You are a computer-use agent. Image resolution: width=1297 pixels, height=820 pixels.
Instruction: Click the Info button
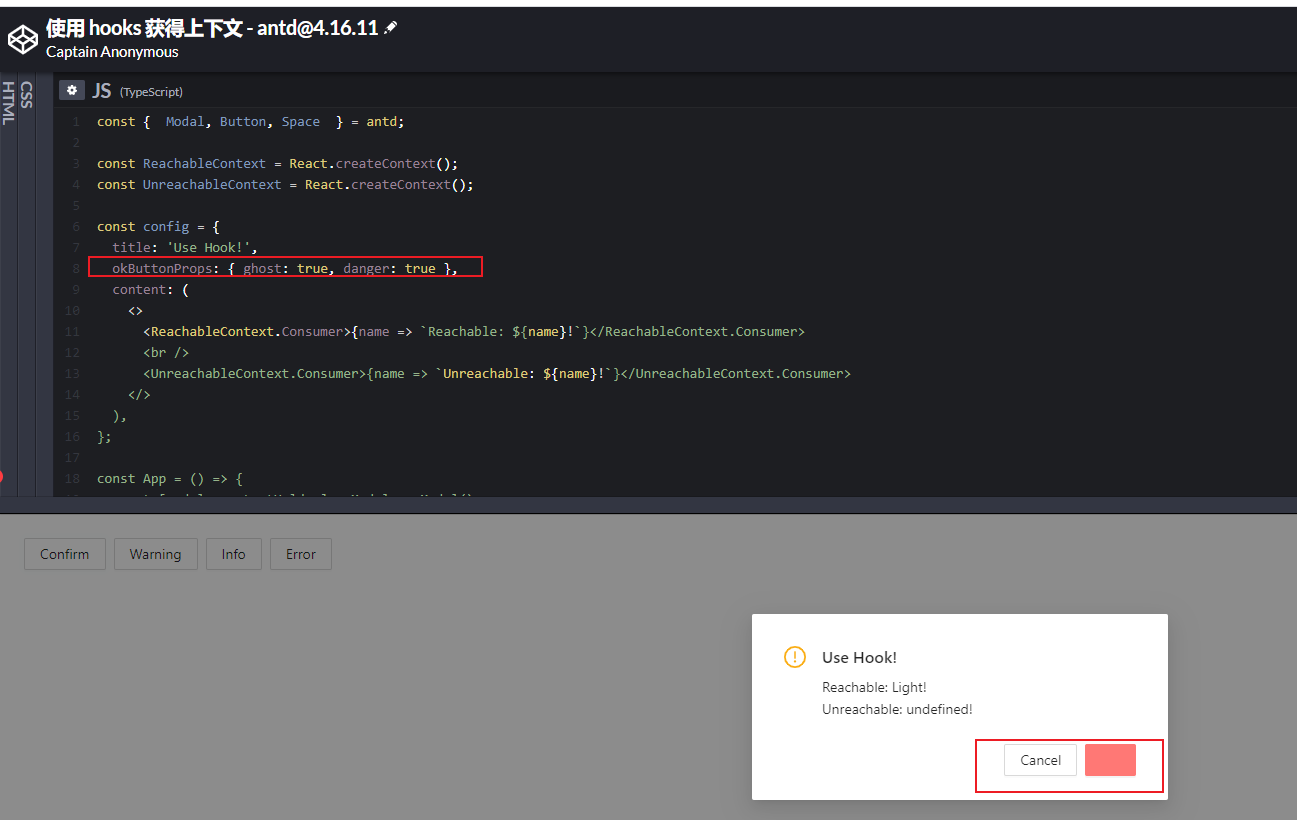(233, 553)
